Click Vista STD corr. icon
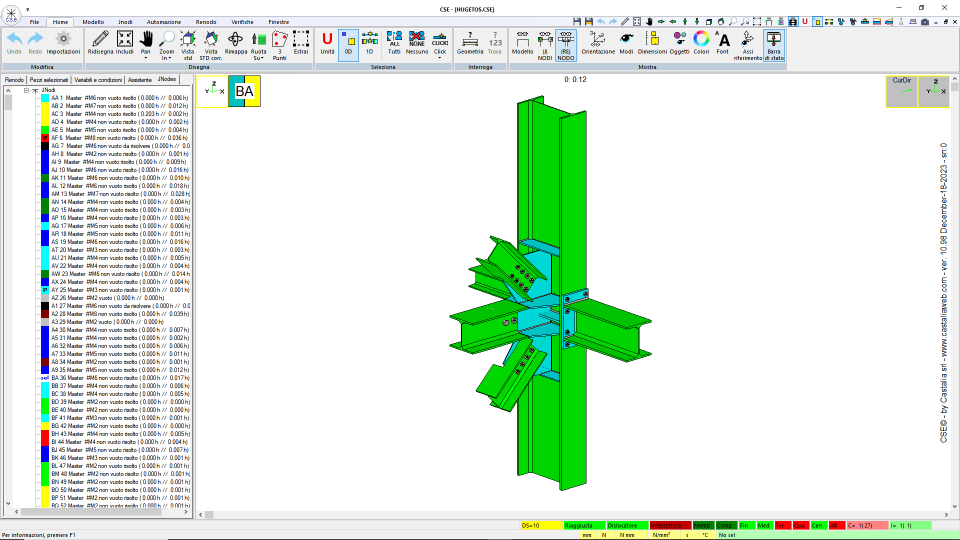This screenshot has height=540, width=960. pyautogui.click(x=211, y=45)
